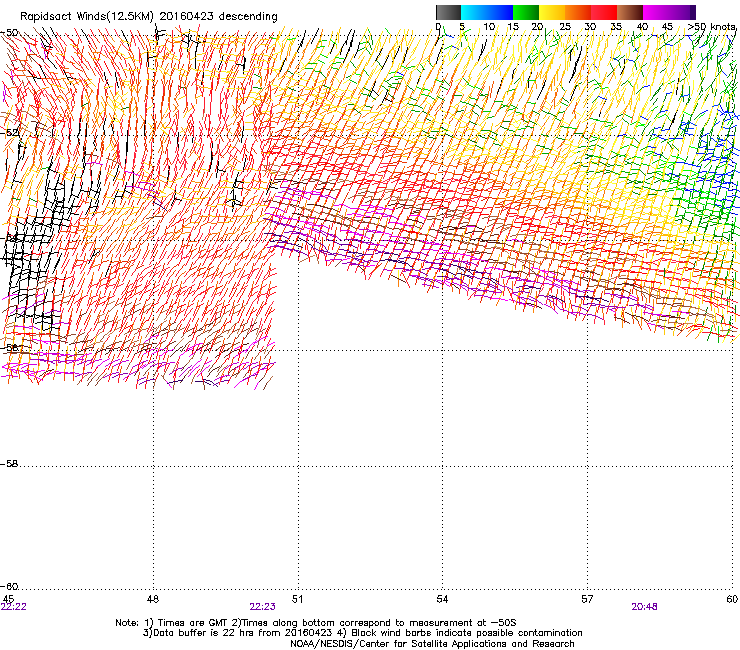Viewport: 740px width, 650px height.
Task: Click the '25' legend scale label
Action: coord(565,27)
